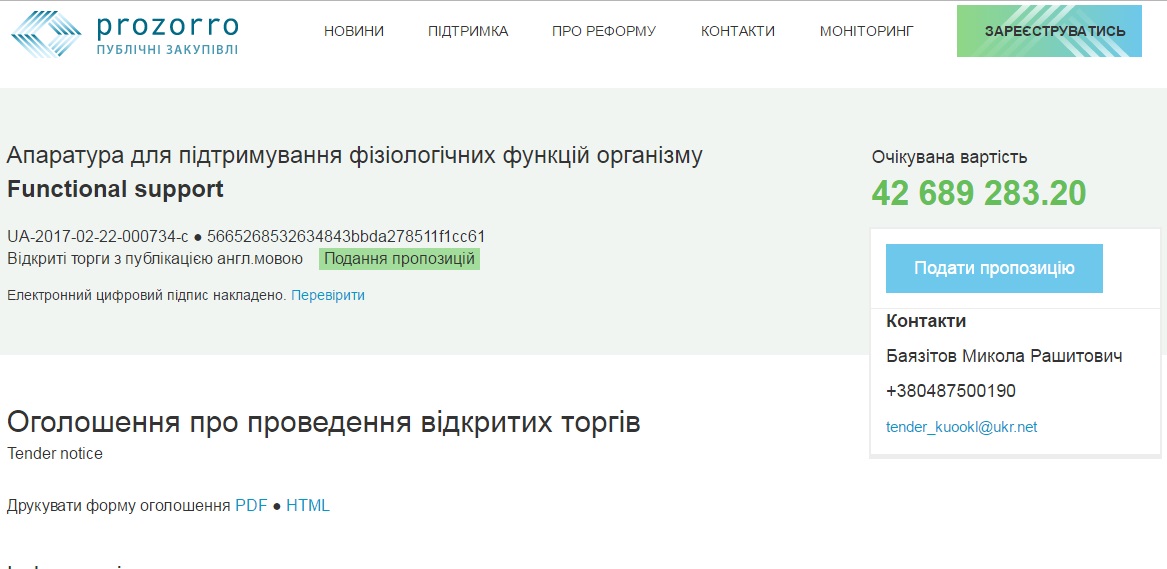Click the expected value 42 689 283.20

978,193
